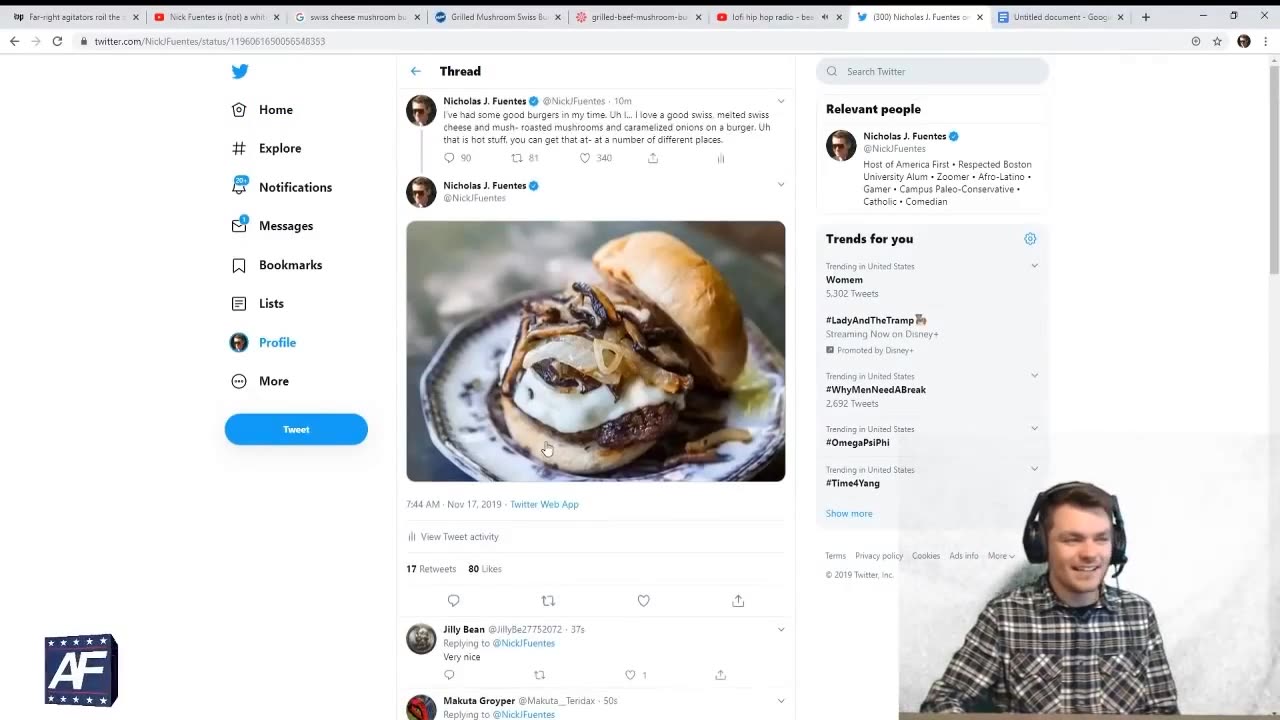
Task: View analytics icon of first tweet
Action: point(720,158)
